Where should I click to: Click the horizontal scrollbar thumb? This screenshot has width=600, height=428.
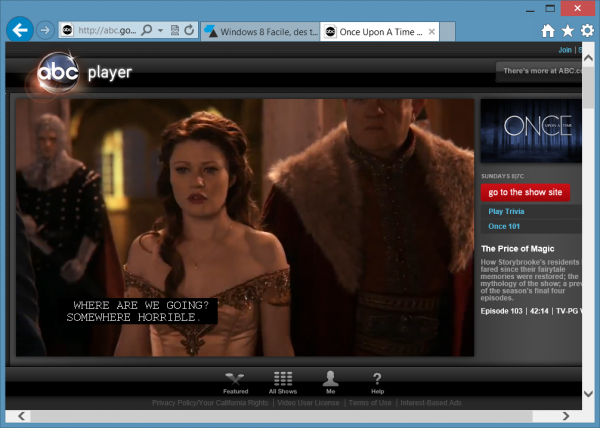(x=282, y=416)
